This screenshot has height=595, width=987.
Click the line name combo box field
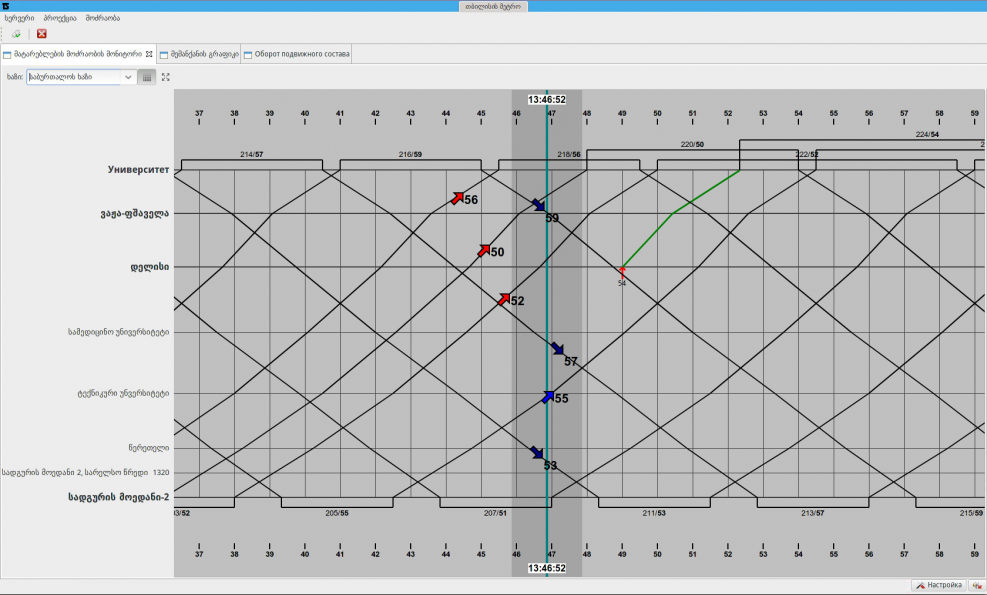click(x=74, y=77)
